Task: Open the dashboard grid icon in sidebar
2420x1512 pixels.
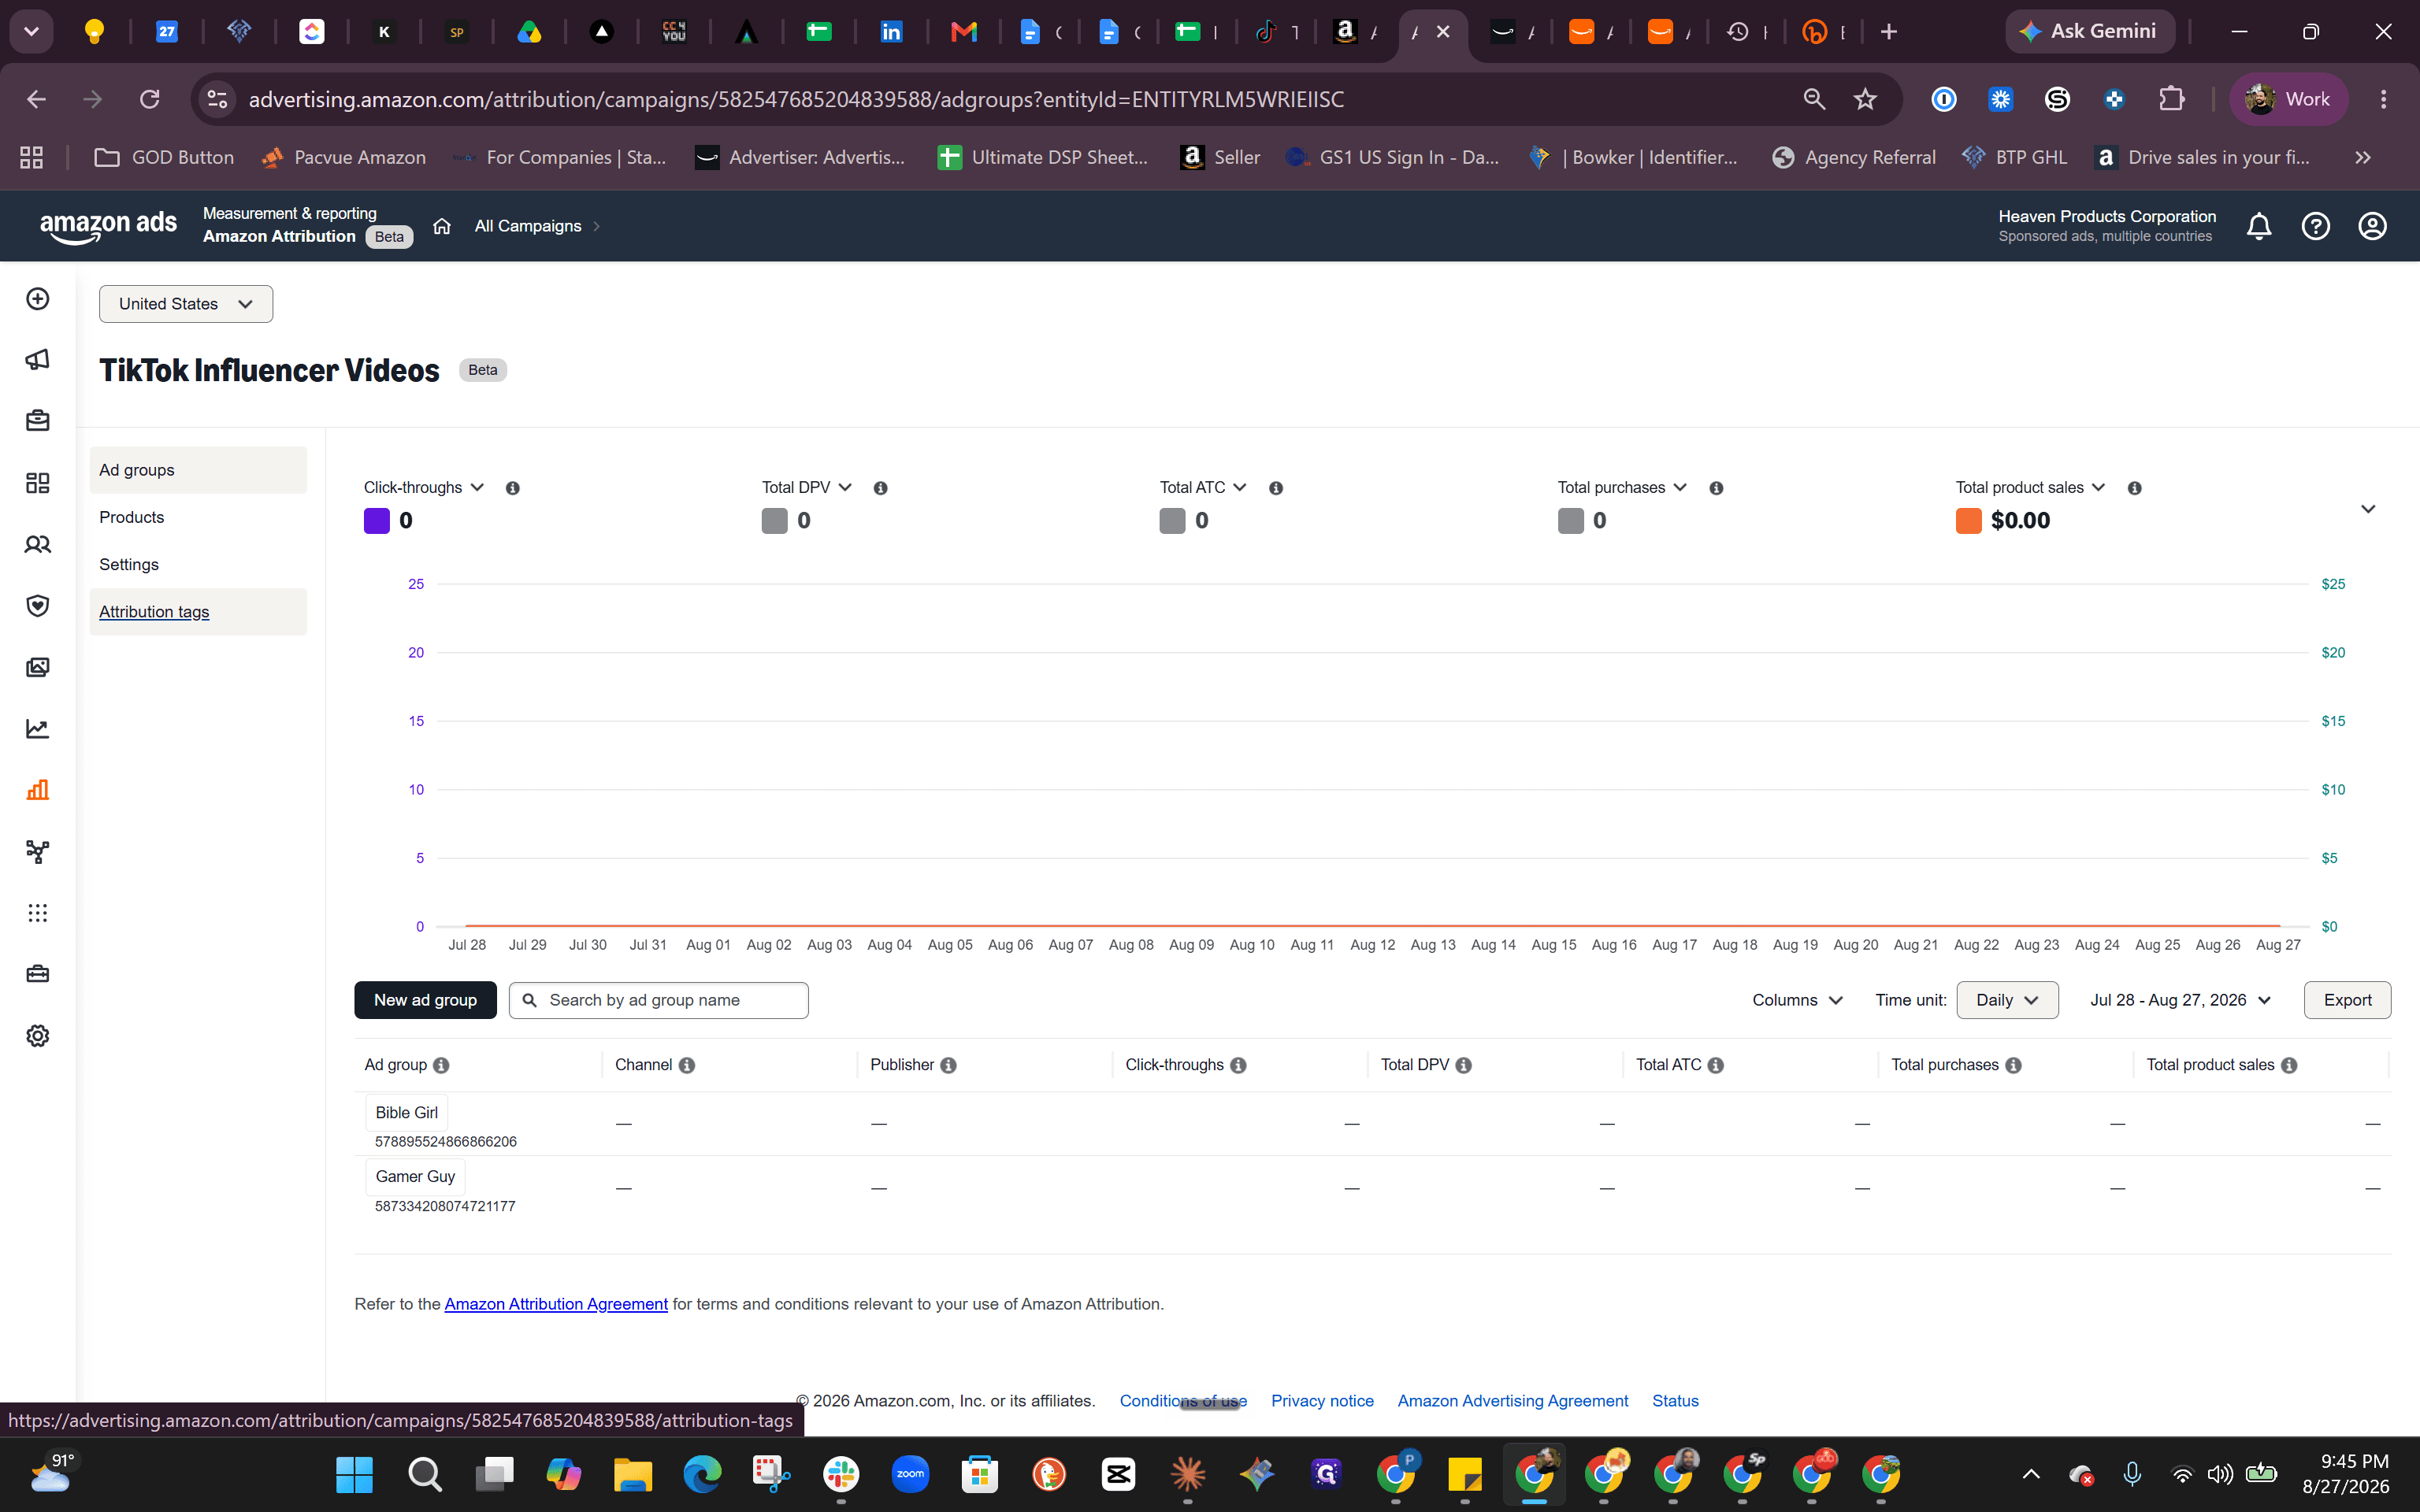Action: [x=38, y=483]
